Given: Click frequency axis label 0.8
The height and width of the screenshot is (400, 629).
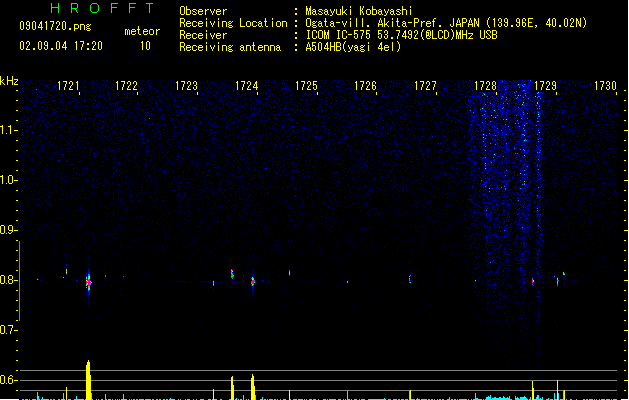Looking at the screenshot, I should pyautogui.click(x=8, y=280).
